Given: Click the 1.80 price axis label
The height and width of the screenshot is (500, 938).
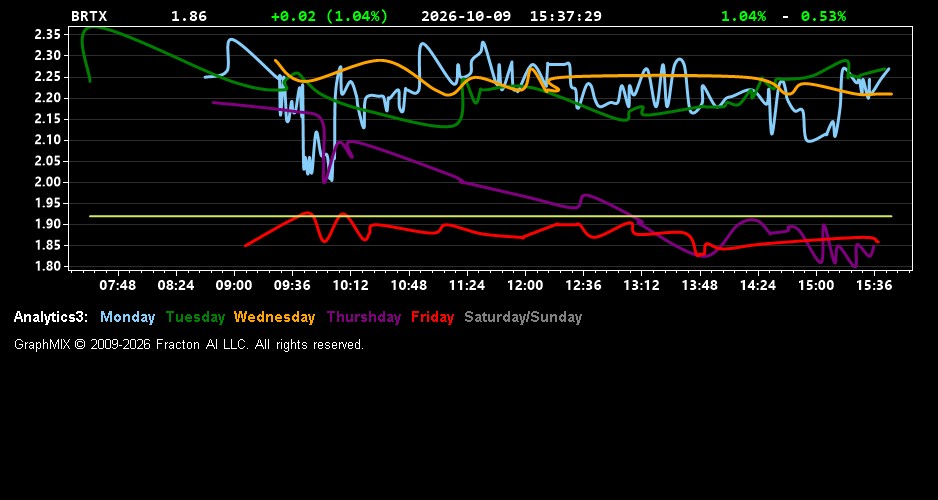Looking at the screenshot, I should coord(48,267).
